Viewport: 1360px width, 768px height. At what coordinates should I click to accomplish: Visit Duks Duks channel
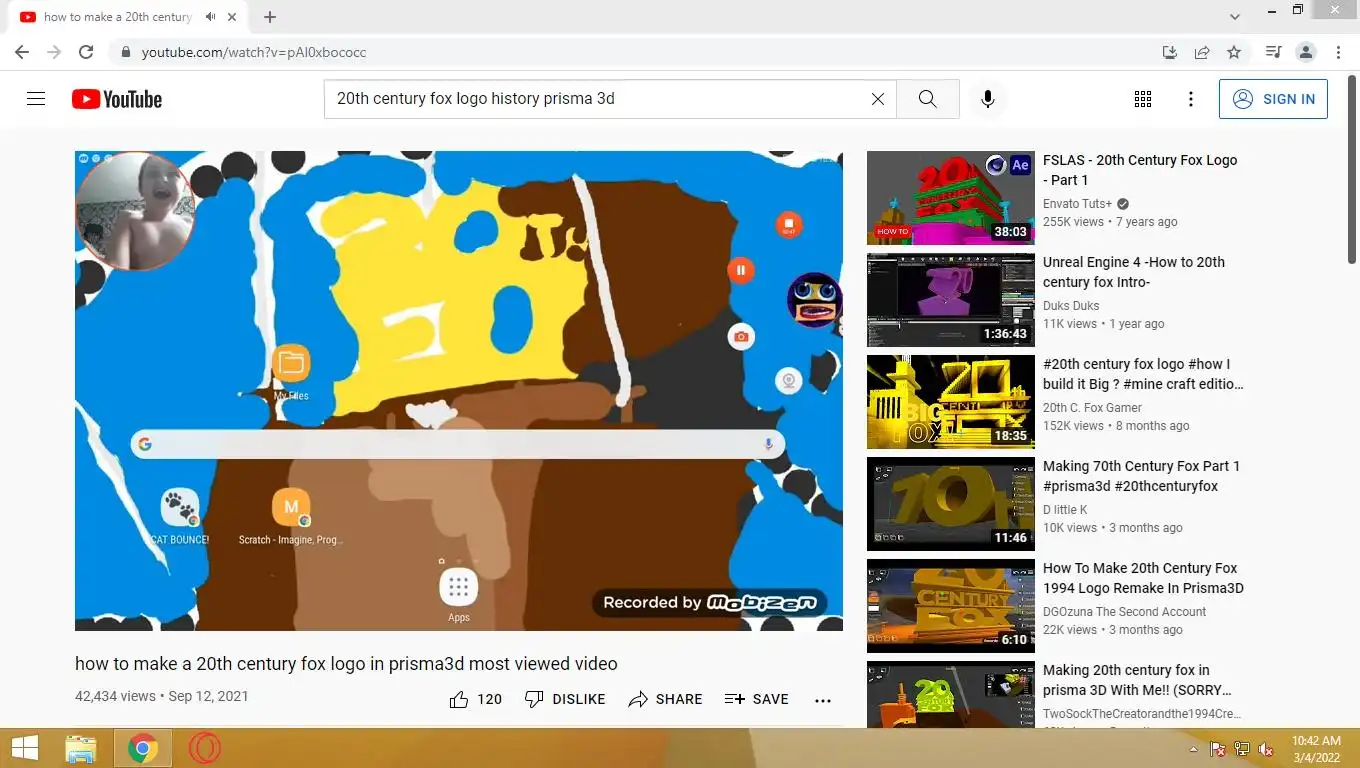point(1071,306)
